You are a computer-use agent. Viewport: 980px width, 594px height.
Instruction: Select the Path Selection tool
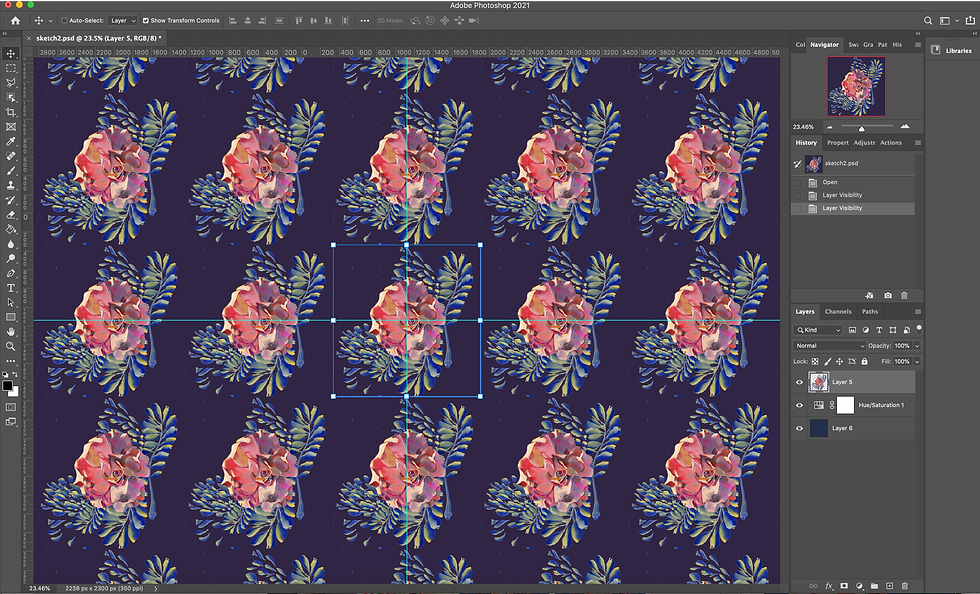point(11,303)
